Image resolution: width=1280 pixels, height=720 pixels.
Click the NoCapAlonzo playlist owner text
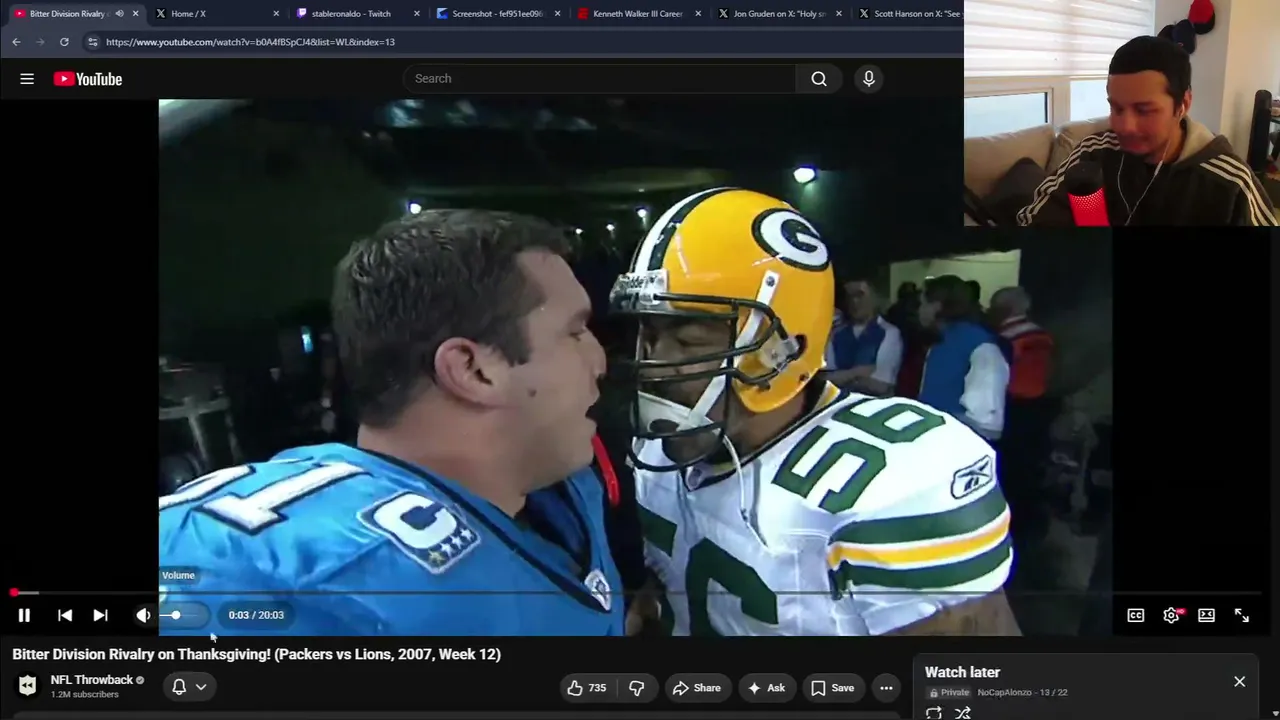click(x=1005, y=692)
